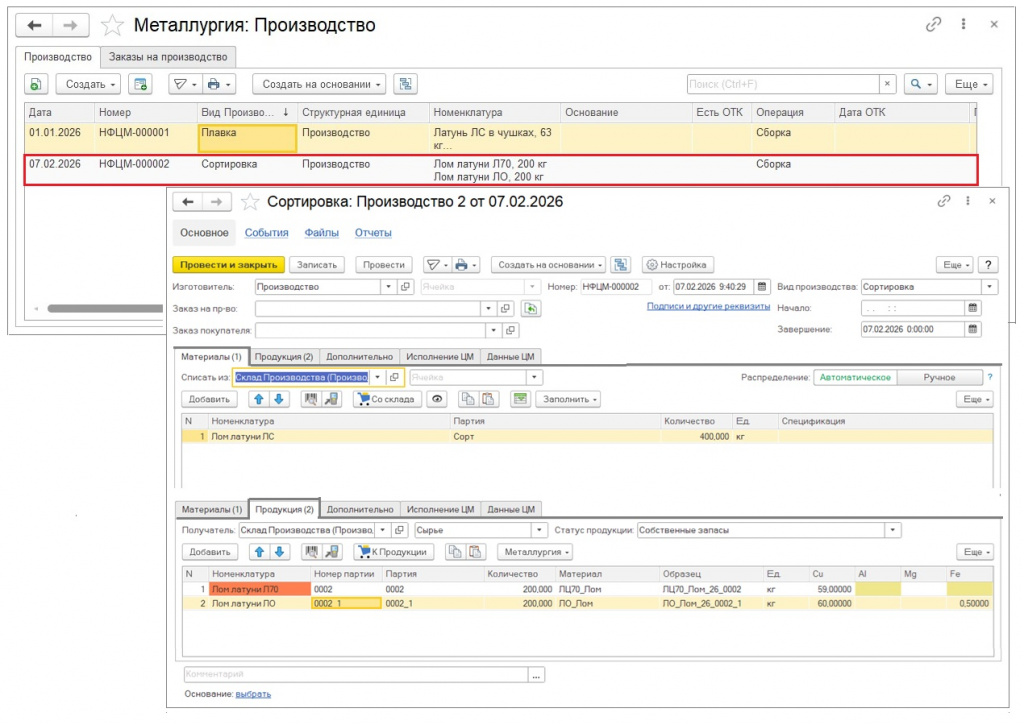This screenshot has width=1024, height=725.
Task: Click Со склада button in Материалы toolbar
Action: click(x=388, y=399)
